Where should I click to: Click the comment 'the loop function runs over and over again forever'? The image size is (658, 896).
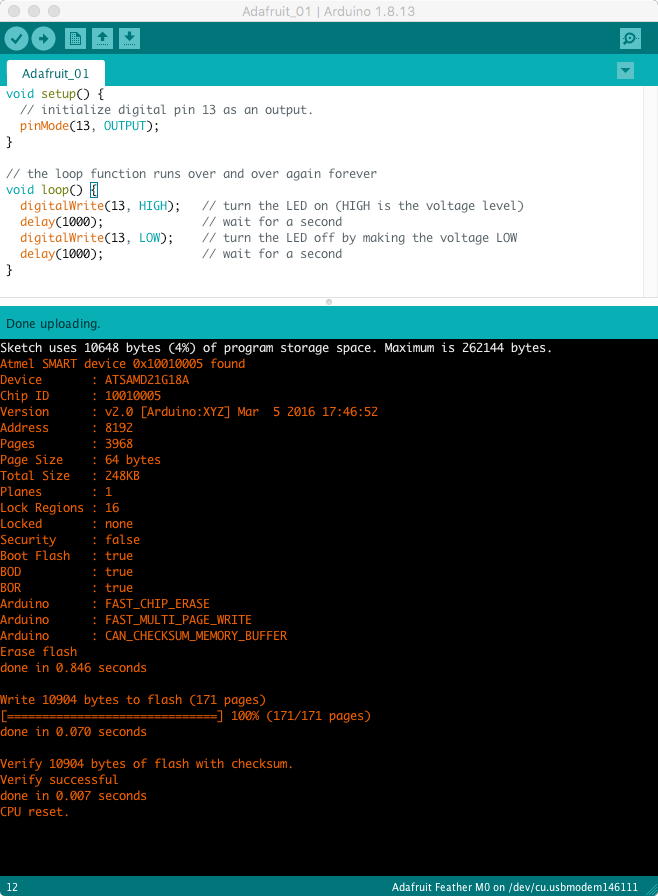(202, 174)
